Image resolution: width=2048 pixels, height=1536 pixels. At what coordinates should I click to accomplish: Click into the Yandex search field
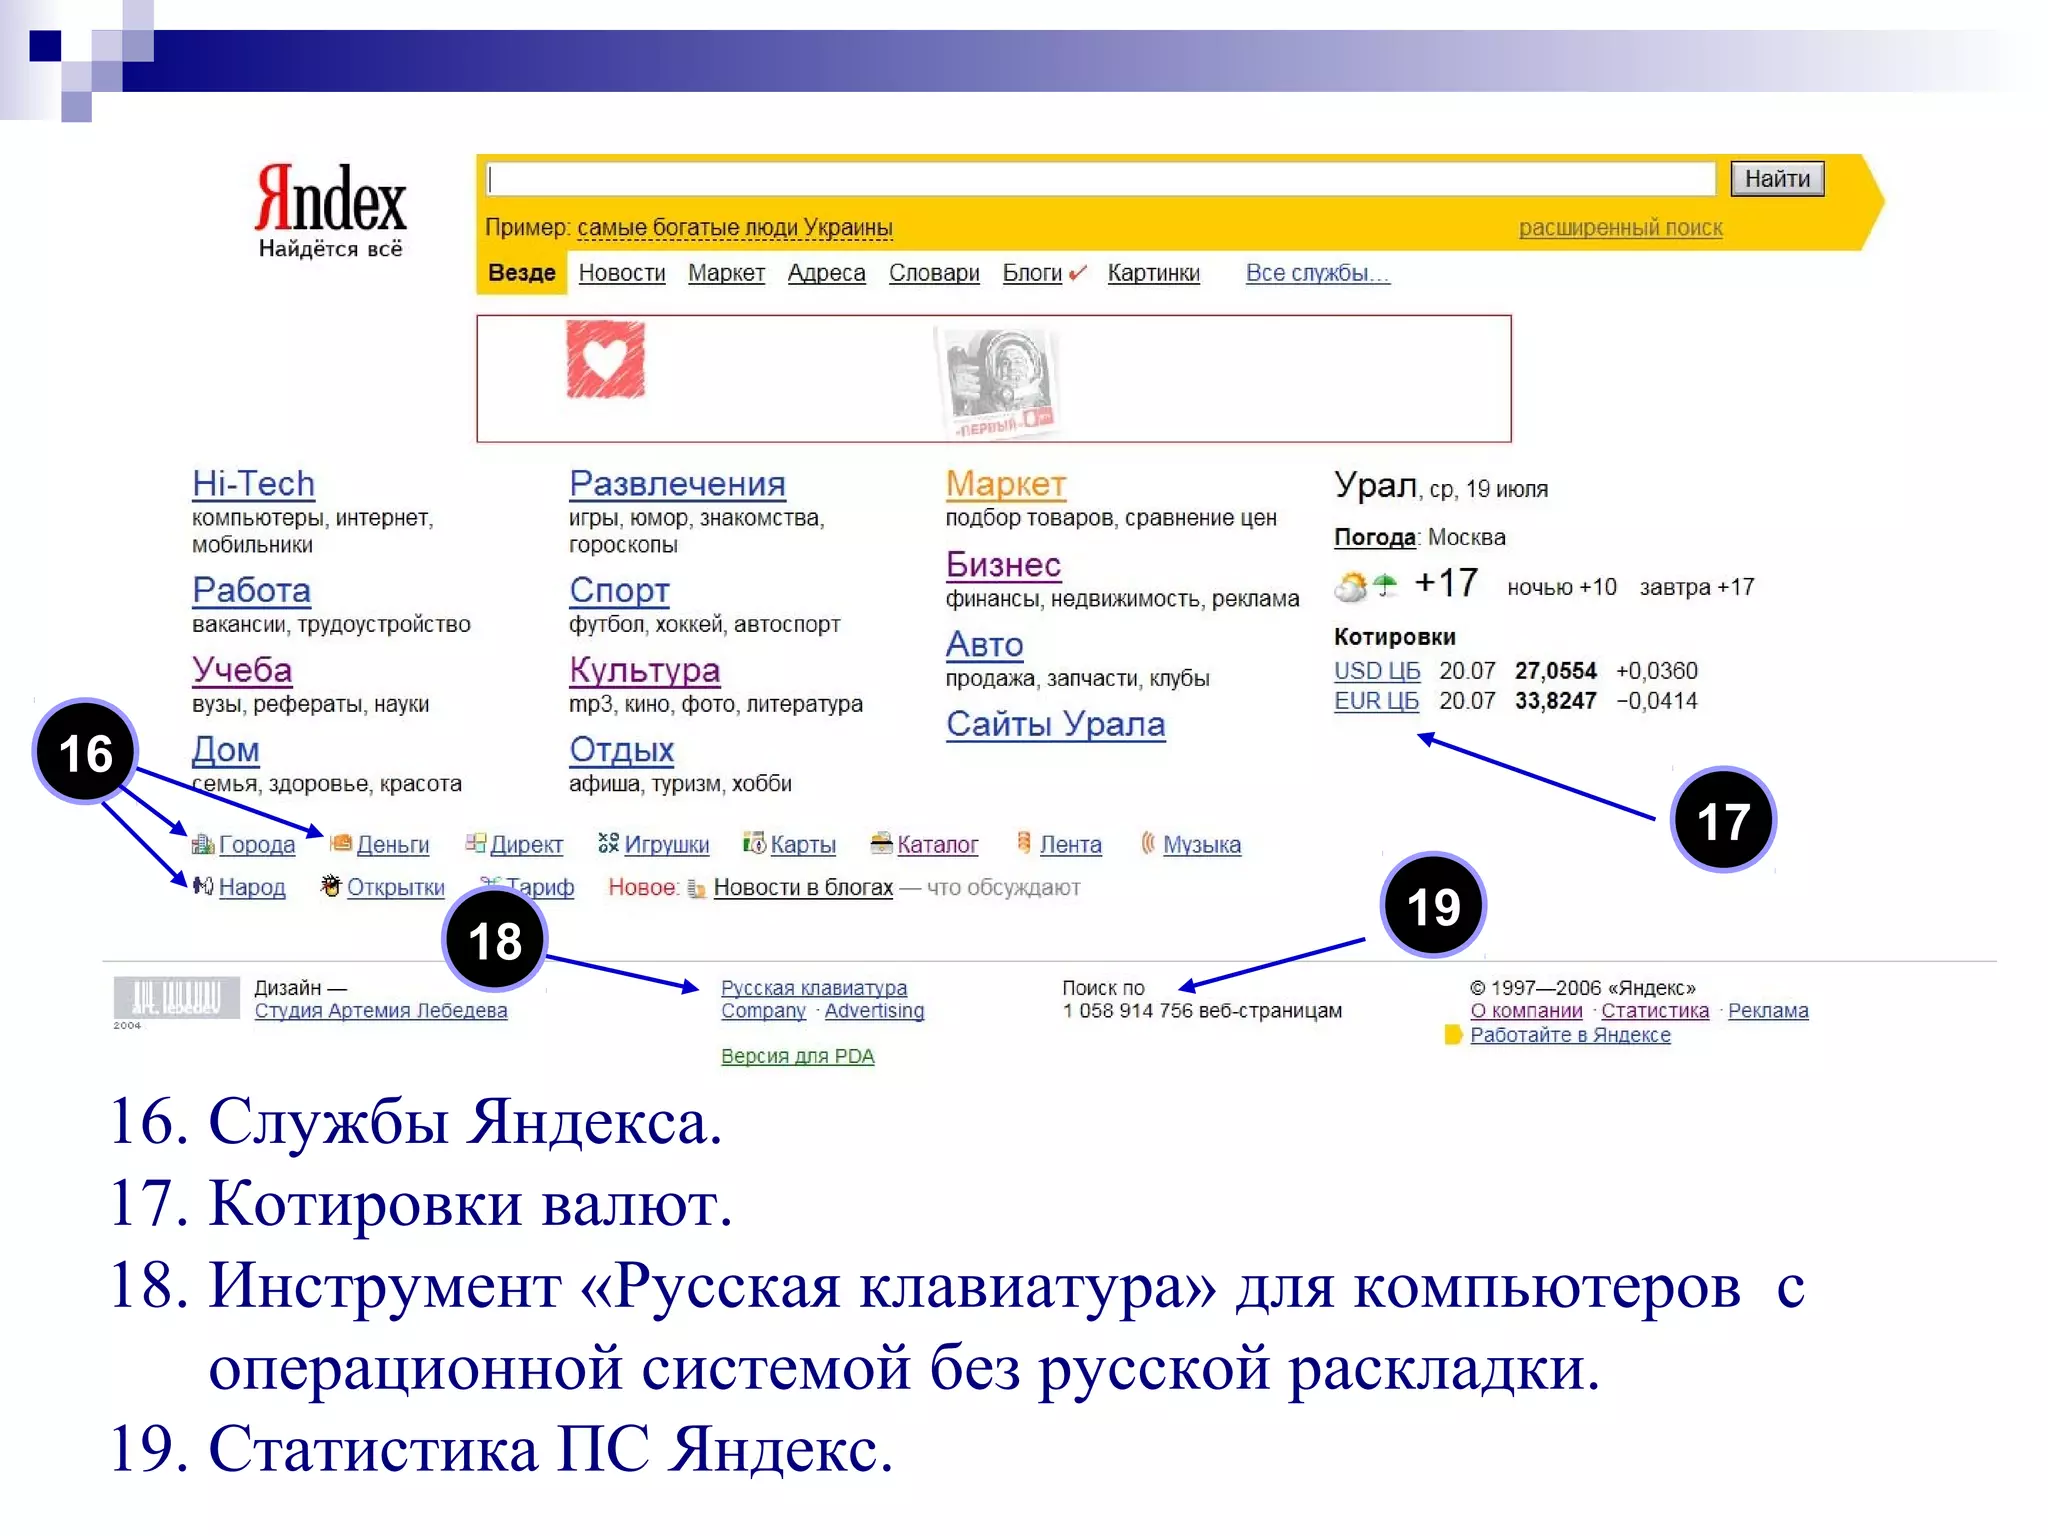coord(1100,180)
